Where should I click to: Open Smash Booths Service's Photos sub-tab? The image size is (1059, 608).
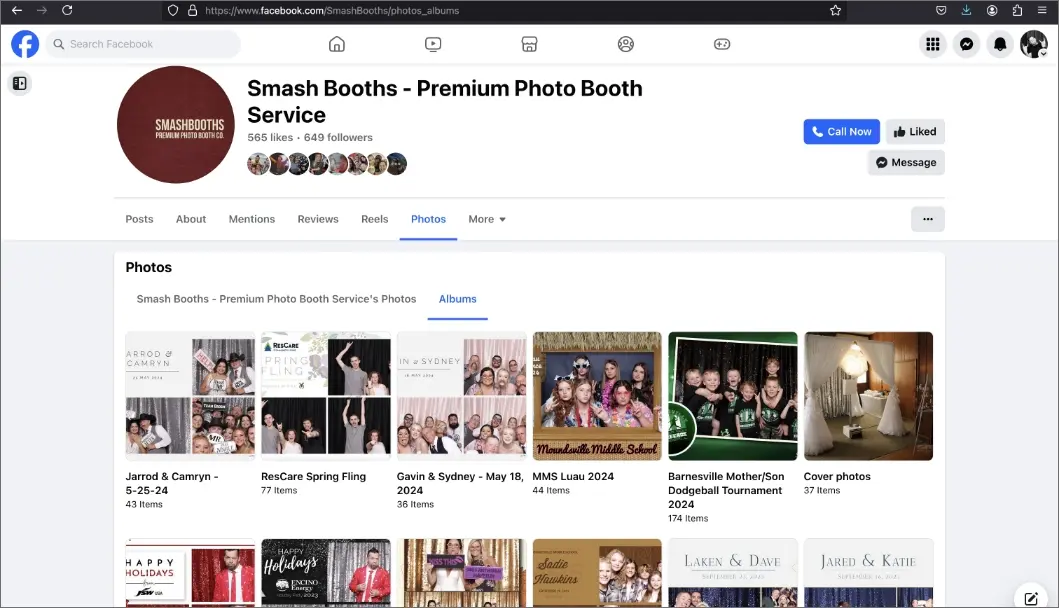(276, 299)
